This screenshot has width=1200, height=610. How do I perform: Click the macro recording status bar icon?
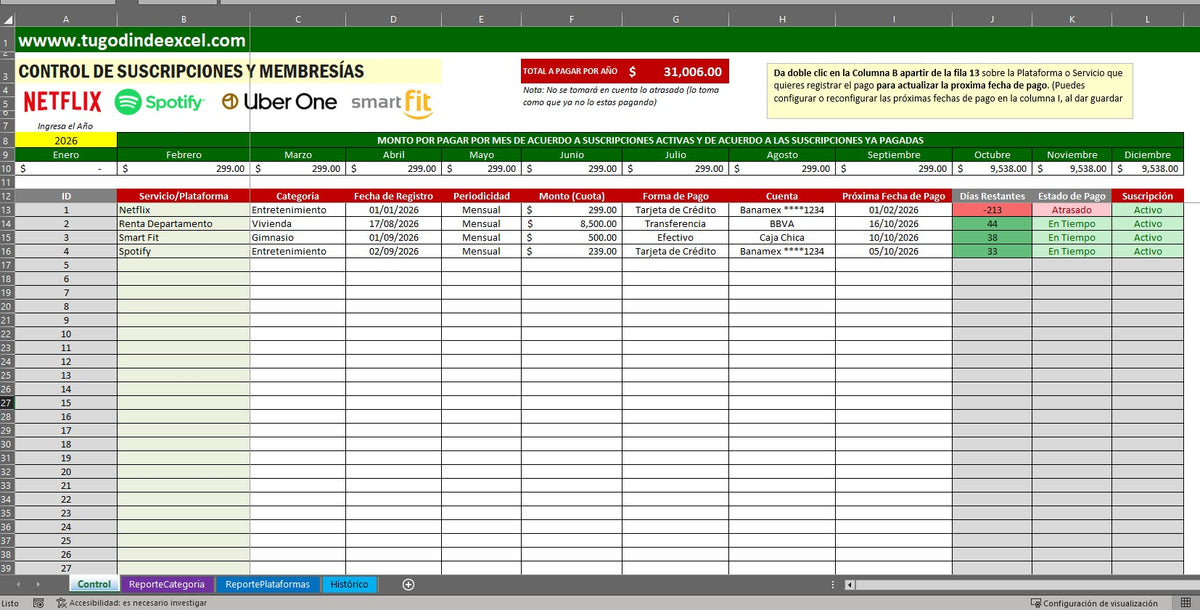pos(38,603)
